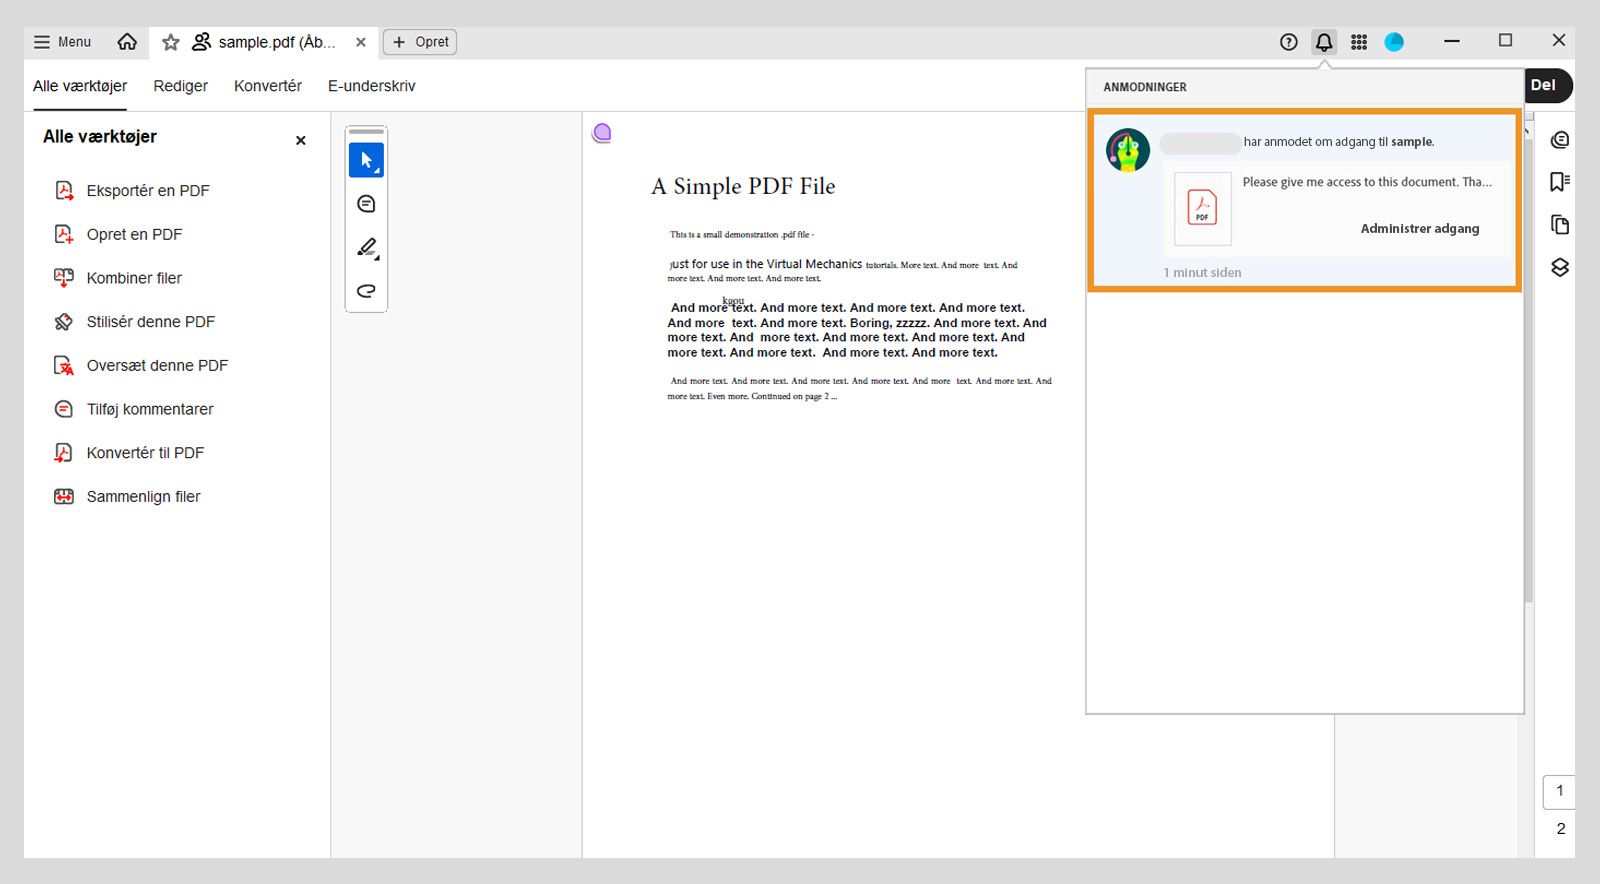Click the requester's avatar in notification
The image size is (1600, 884).
click(1128, 150)
